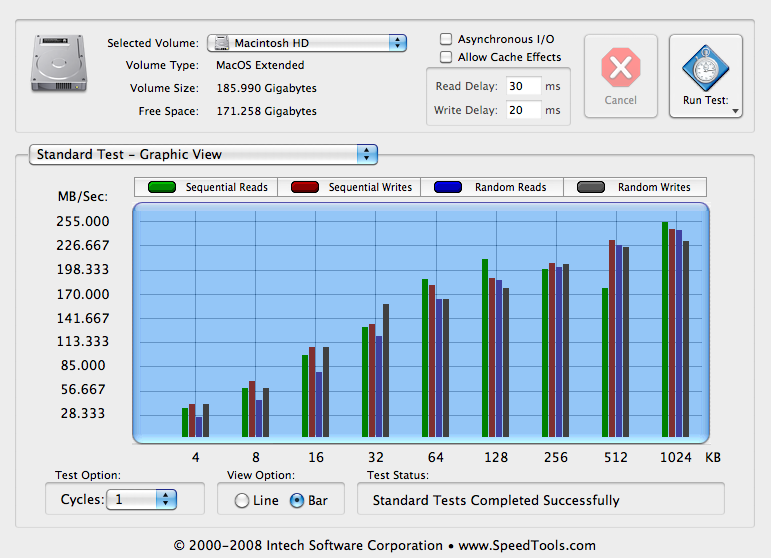Select the Line view radio button
The image size is (771, 558).
(x=241, y=500)
